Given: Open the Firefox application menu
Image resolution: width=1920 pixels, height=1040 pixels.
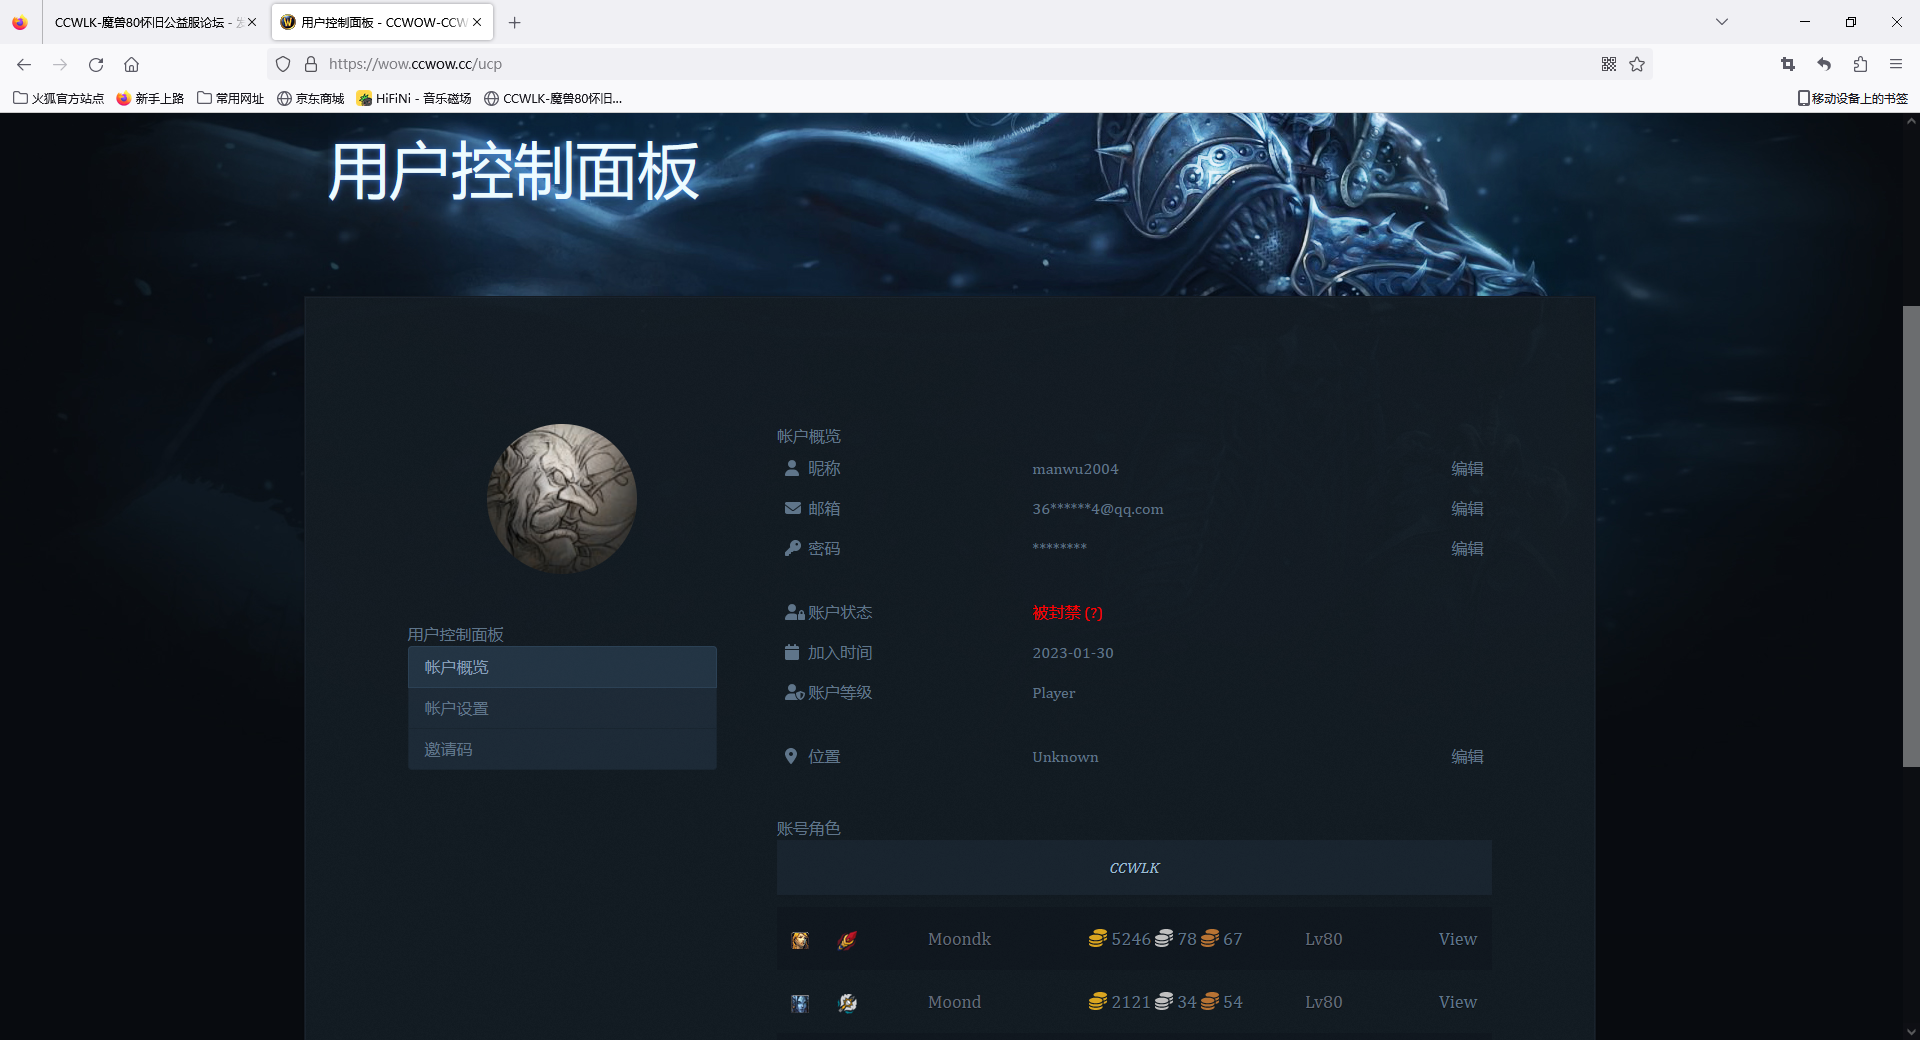Looking at the screenshot, I should click(1896, 64).
